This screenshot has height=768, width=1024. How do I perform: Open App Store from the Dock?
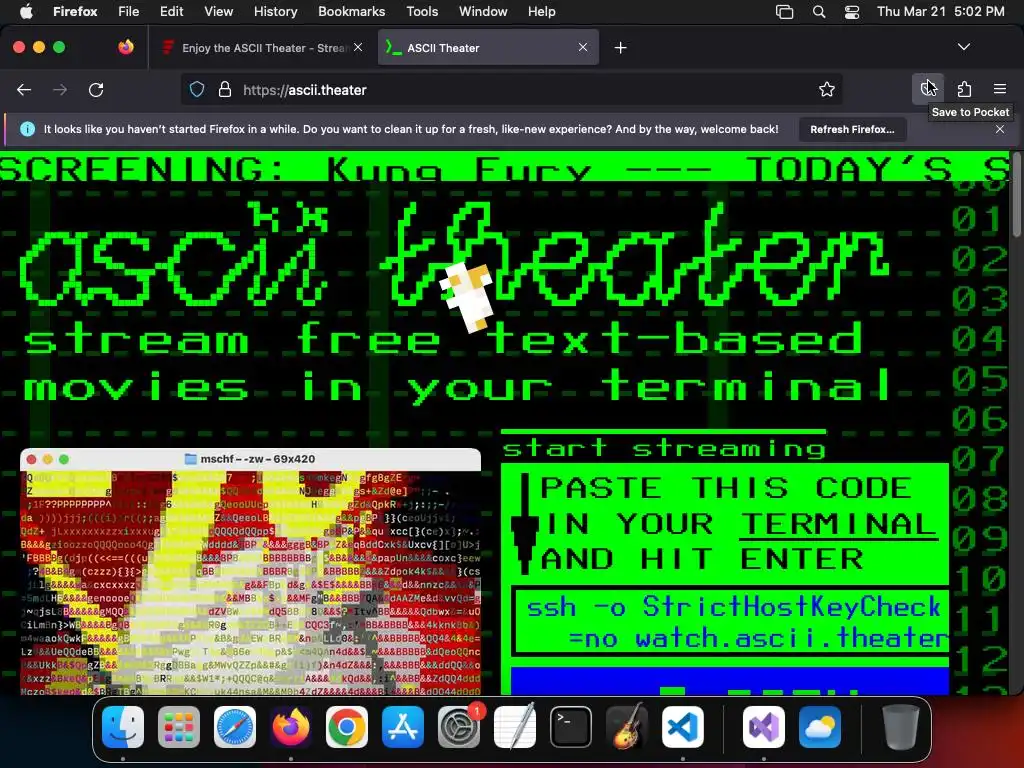(403, 727)
